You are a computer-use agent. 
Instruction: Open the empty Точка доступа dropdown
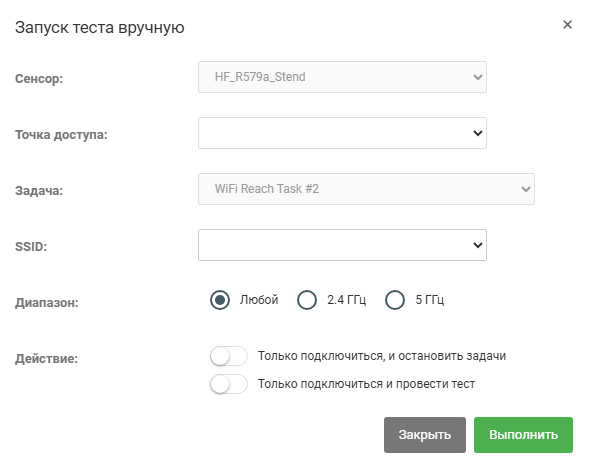tap(342, 133)
